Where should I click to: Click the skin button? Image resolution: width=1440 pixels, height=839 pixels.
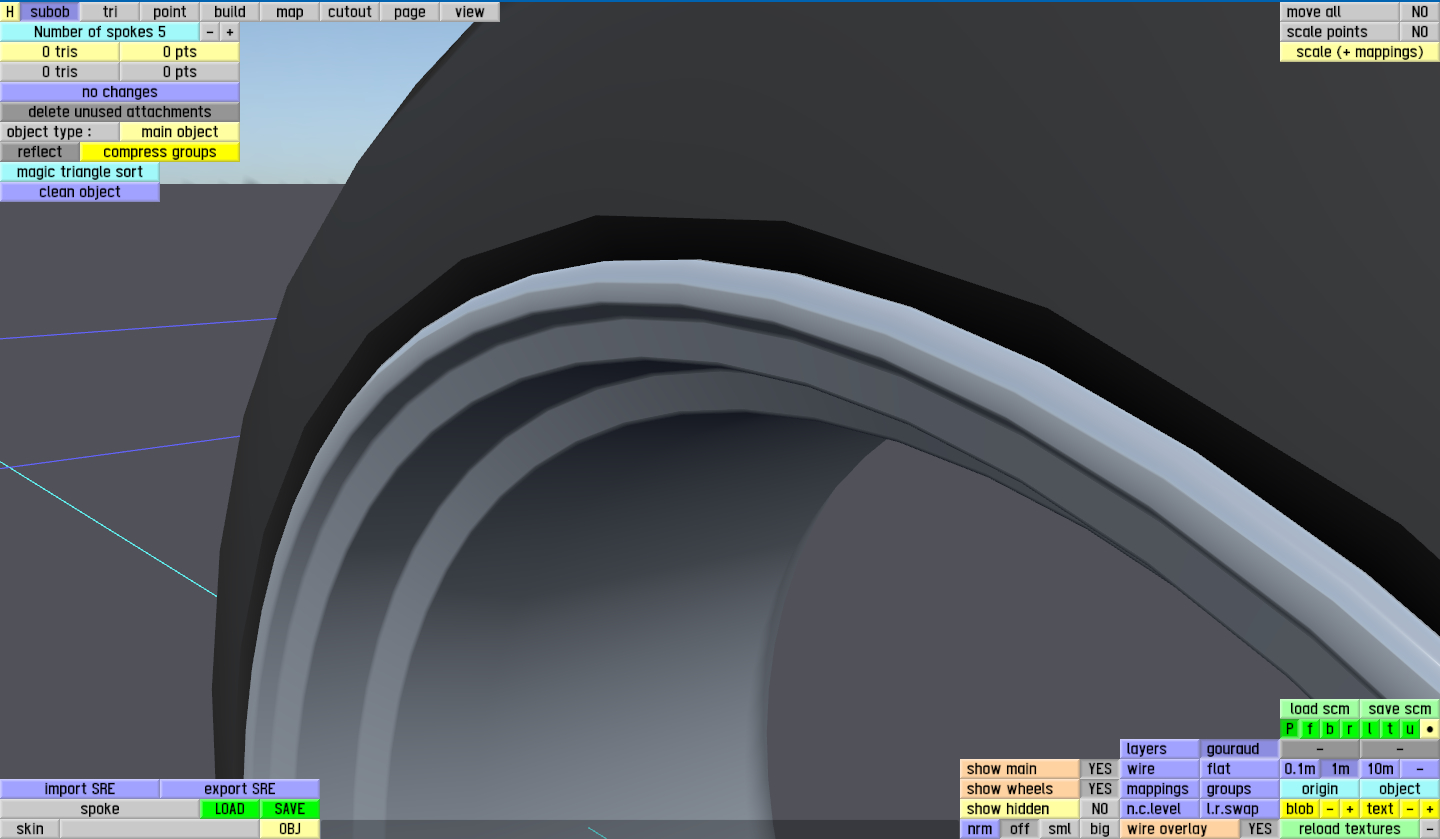30,829
